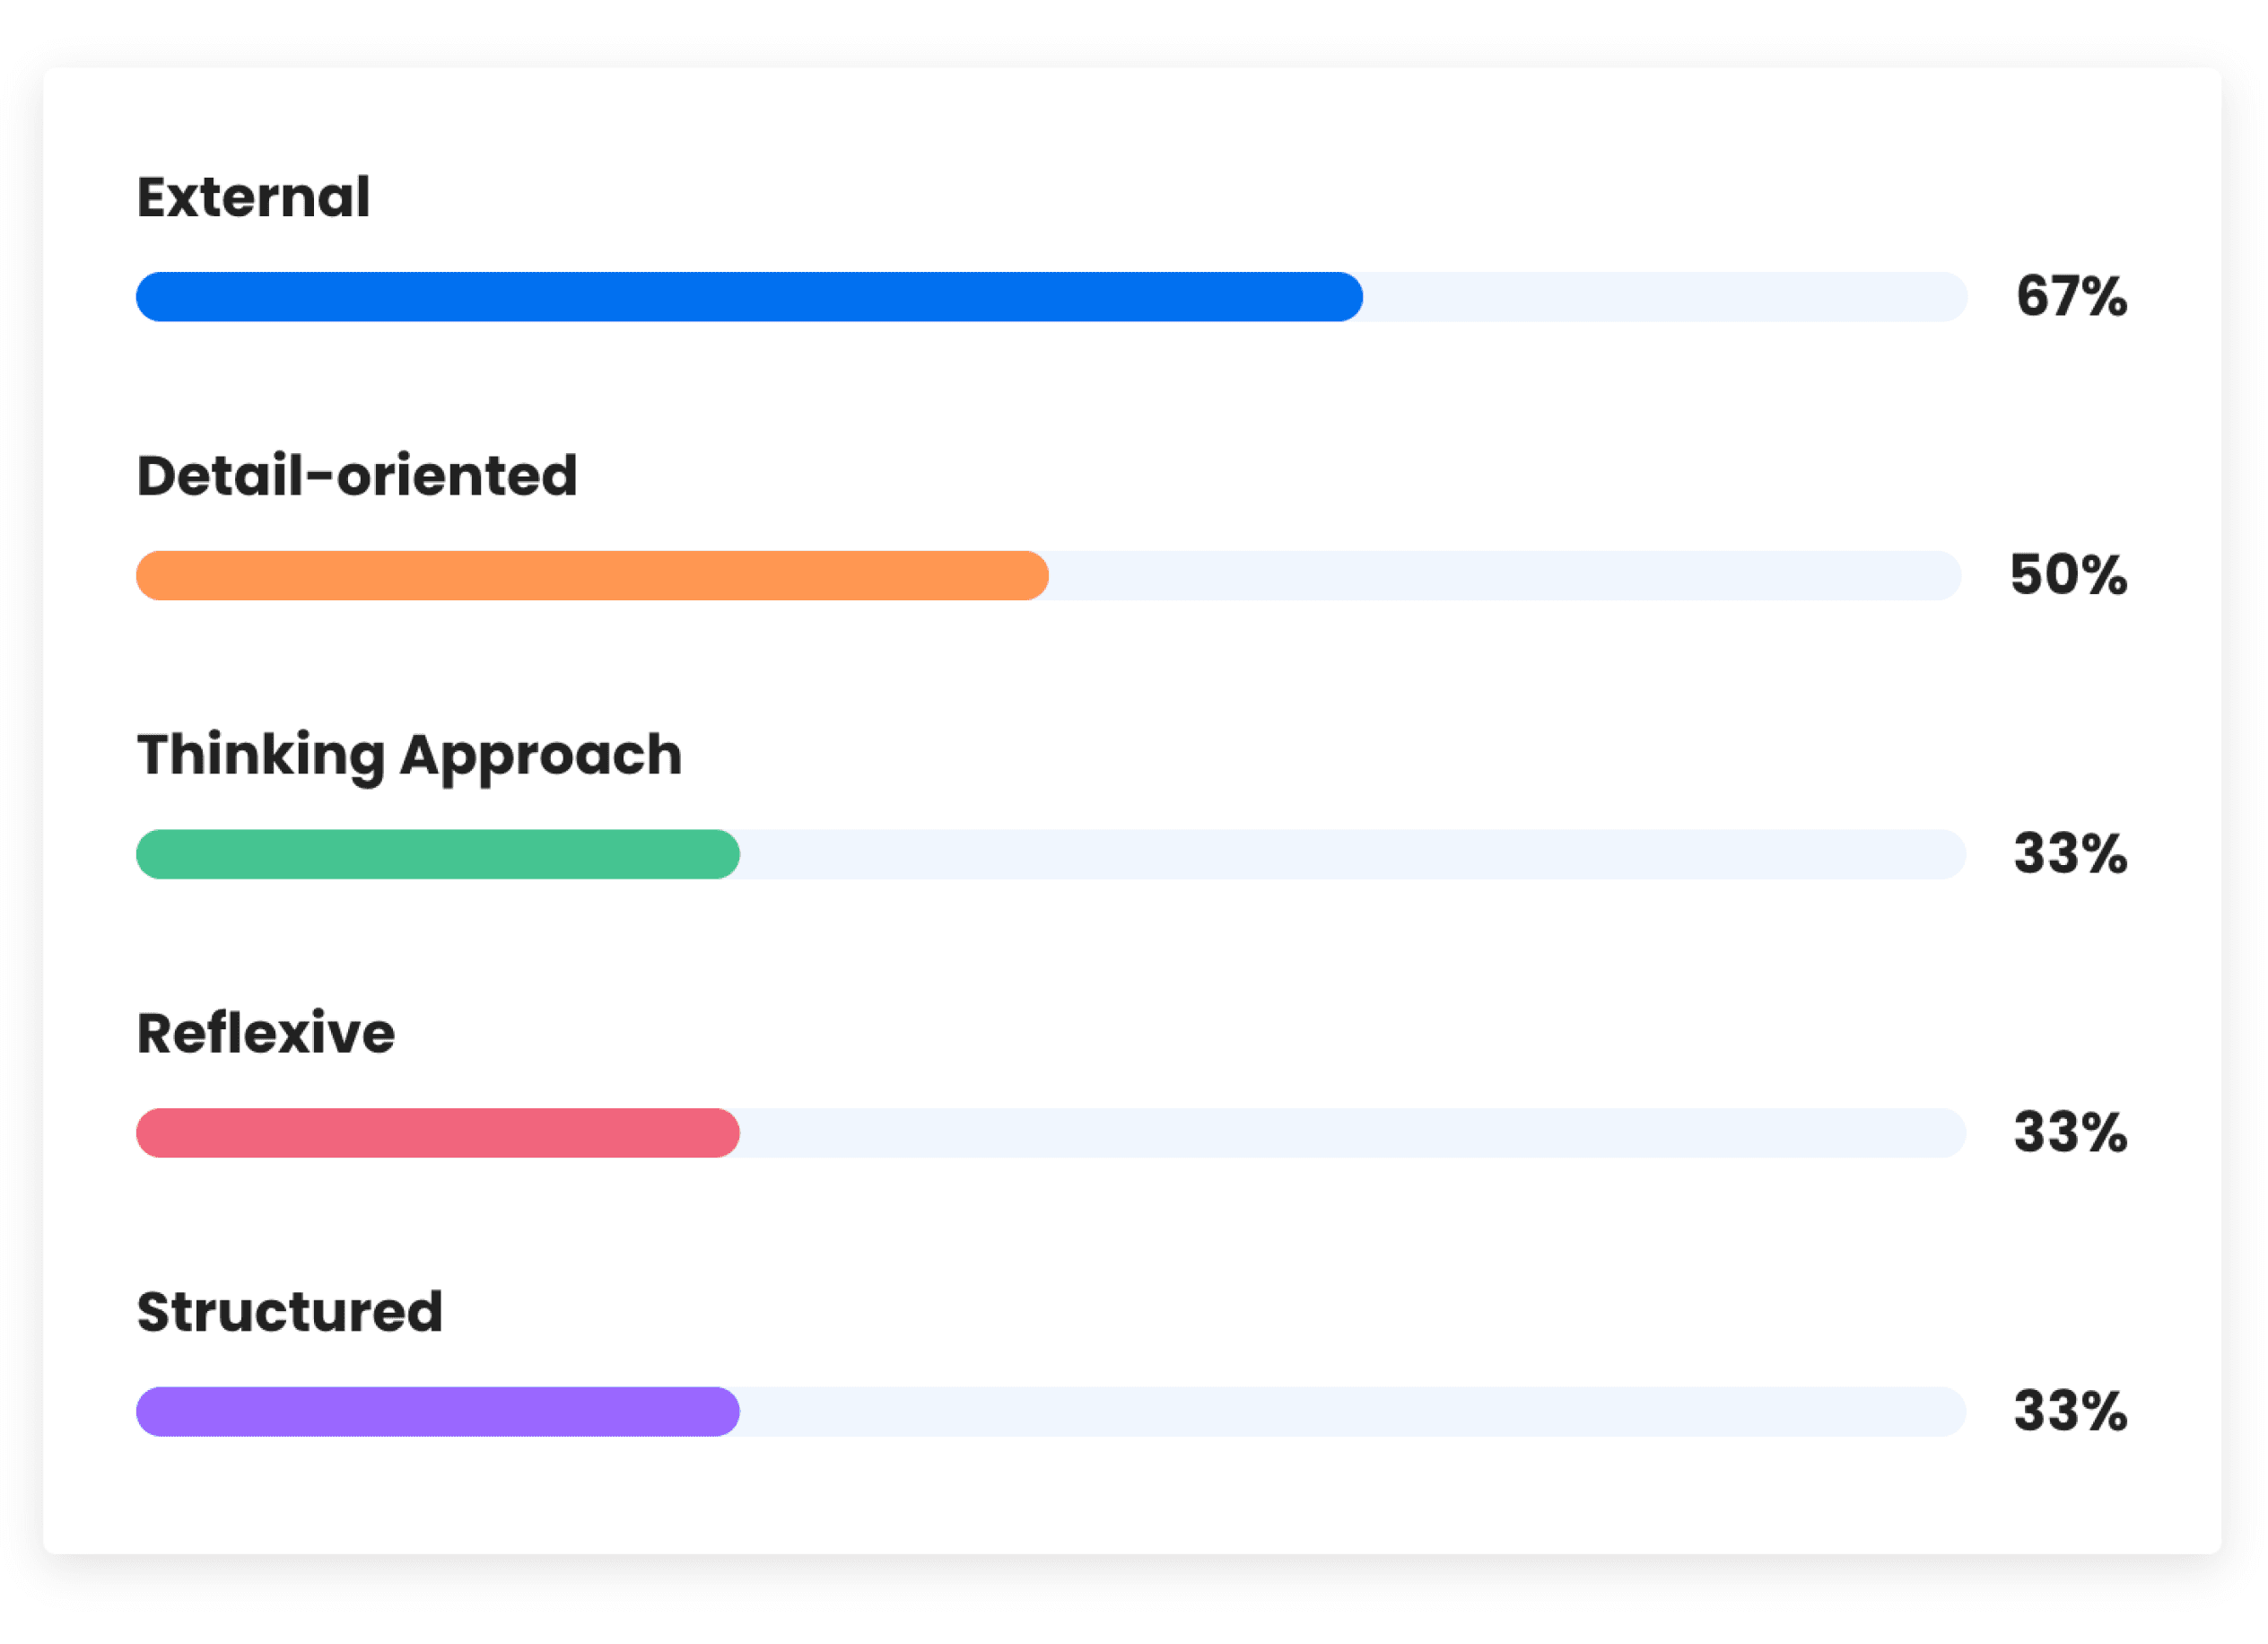
Task: Click the 67% value beside External
Action: pos(2071,296)
